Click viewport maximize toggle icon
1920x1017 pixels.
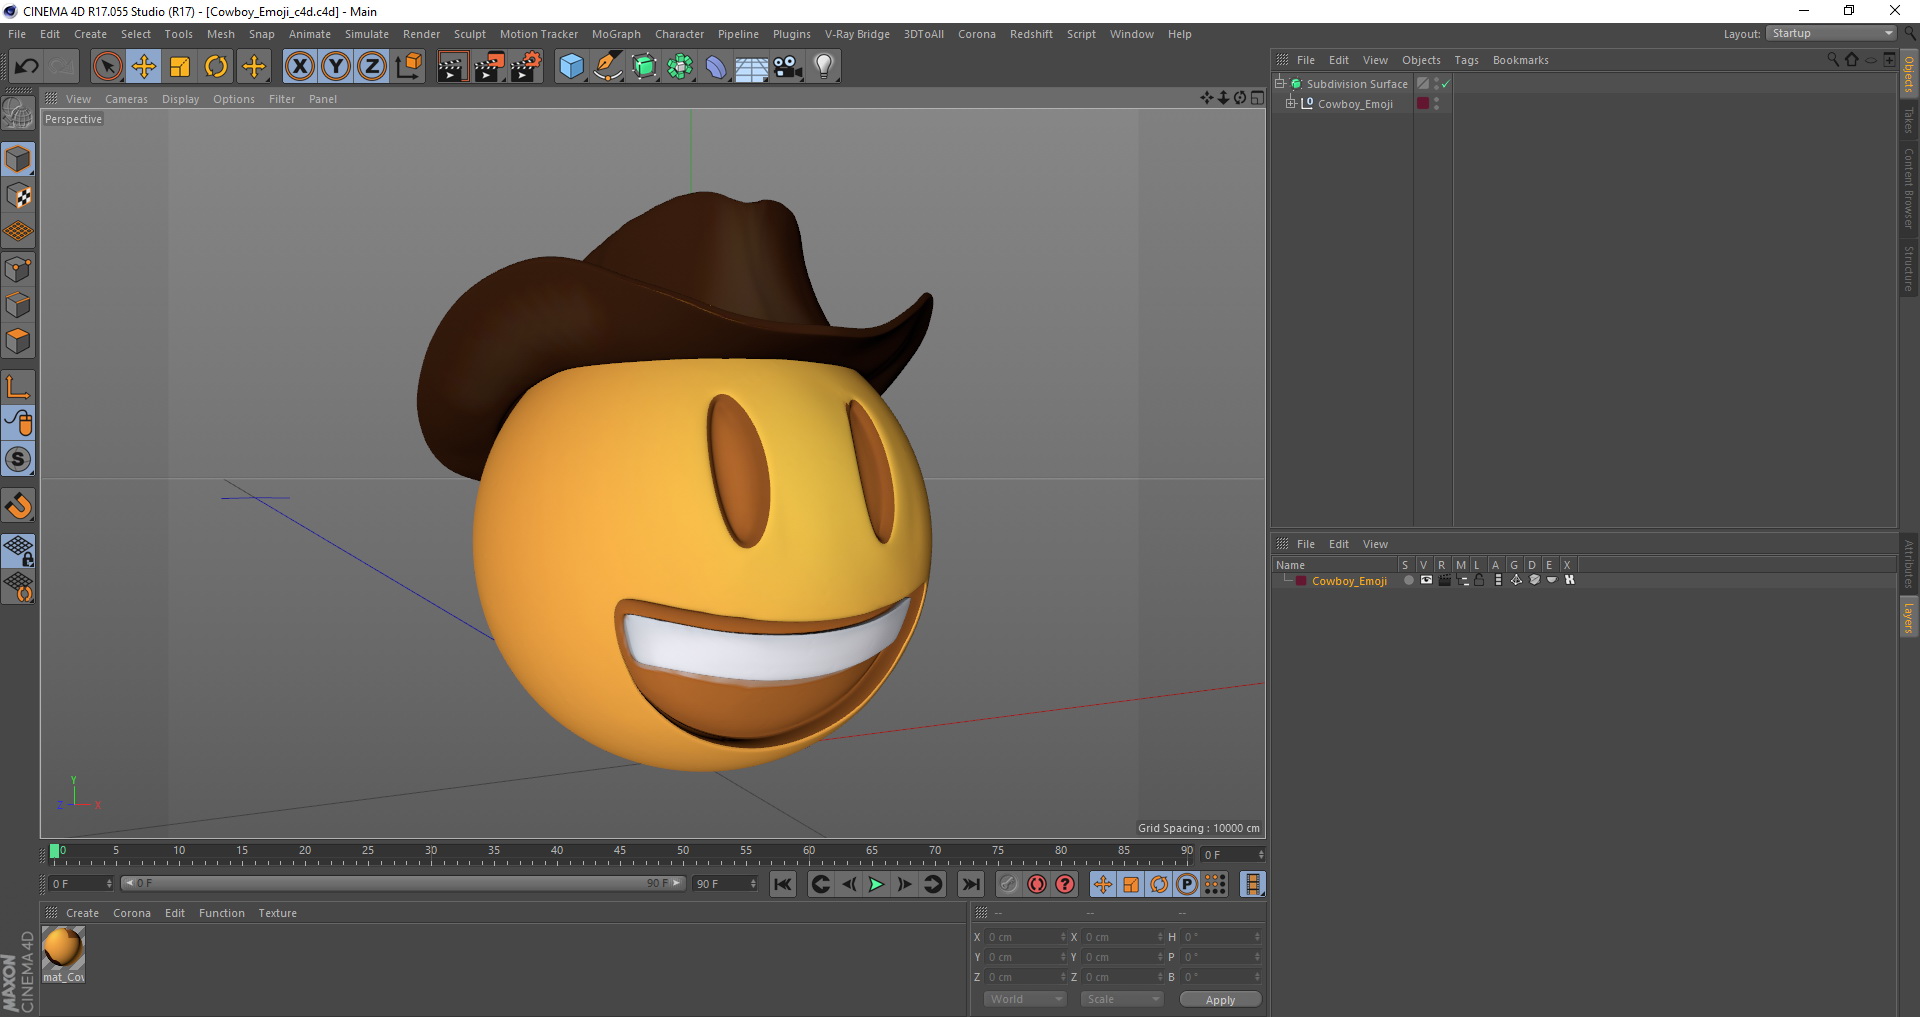tap(1257, 98)
